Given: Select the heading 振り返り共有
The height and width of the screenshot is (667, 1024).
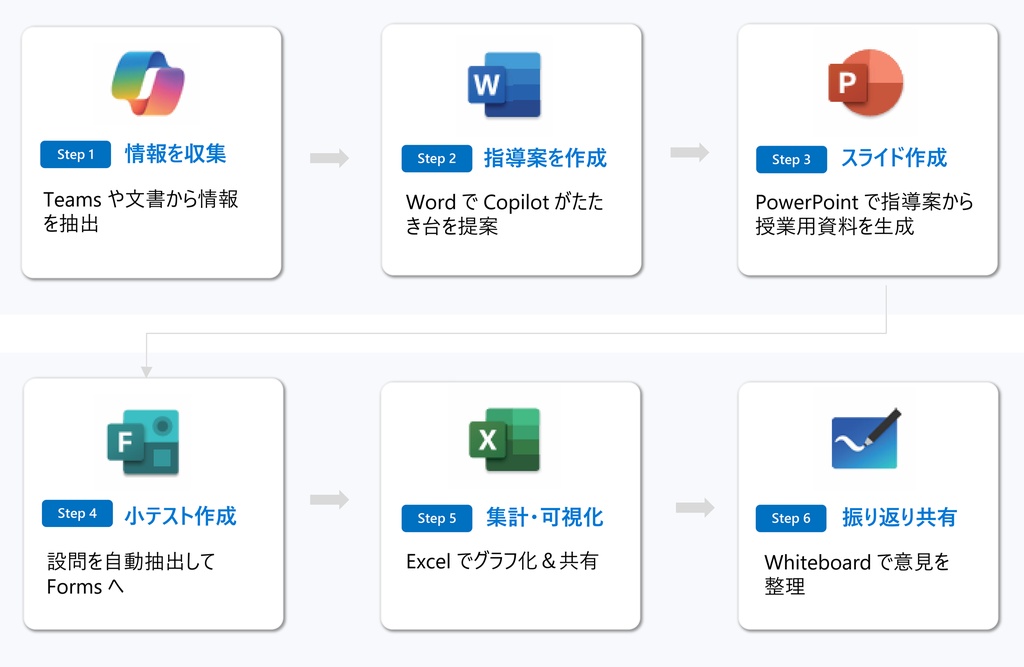Looking at the screenshot, I should (x=899, y=517).
